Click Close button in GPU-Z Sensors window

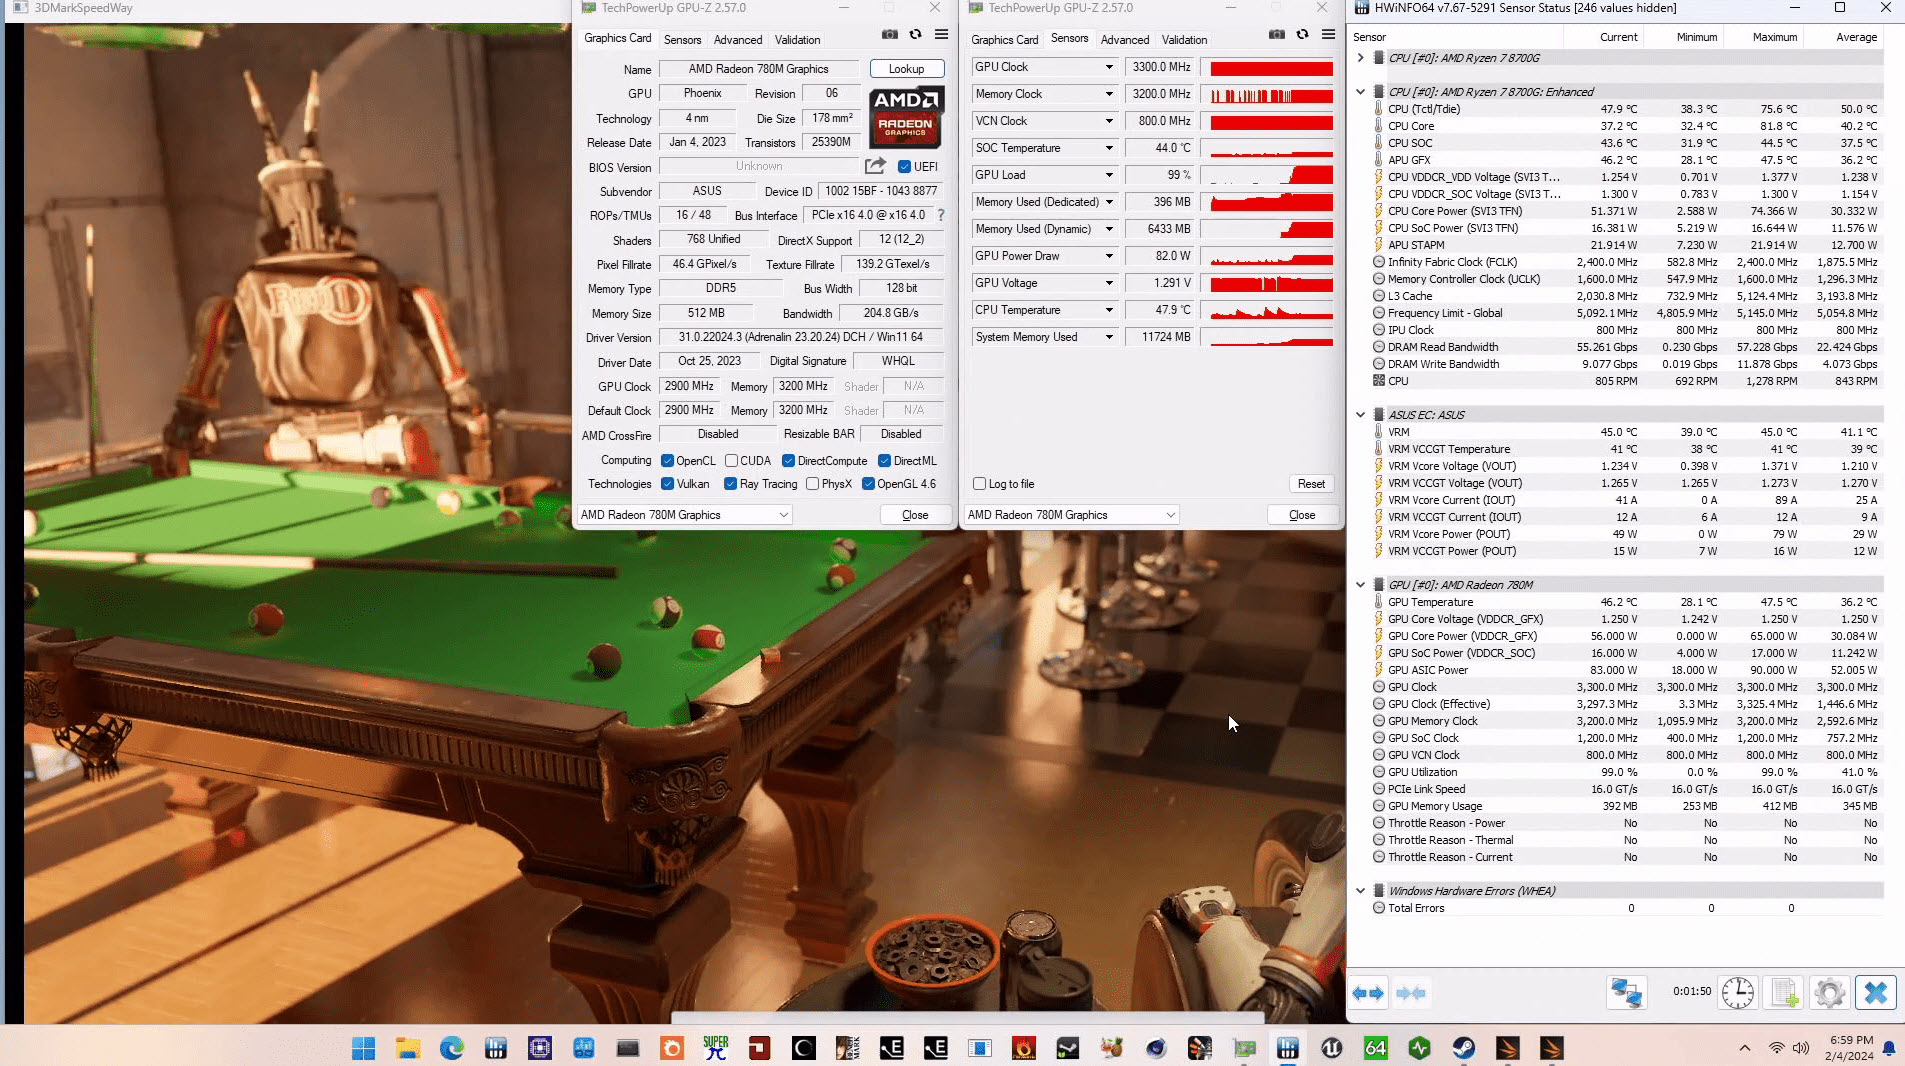[x=1302, y=515]
